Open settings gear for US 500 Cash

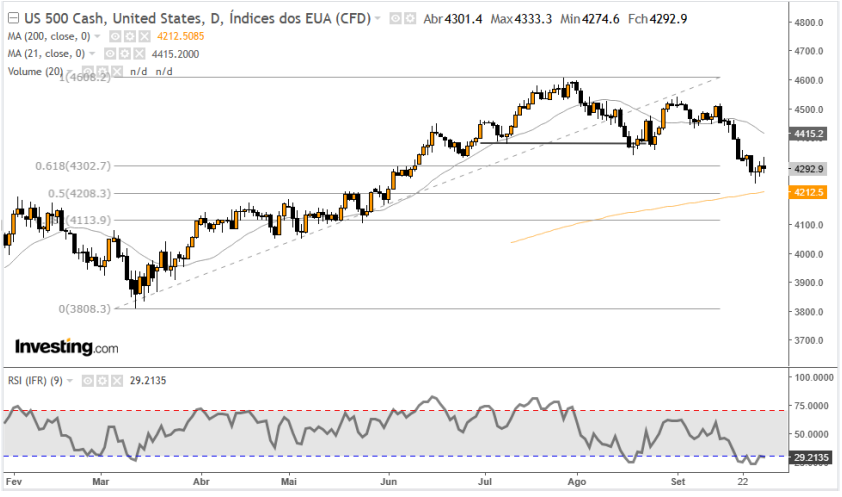coord(410,19)
